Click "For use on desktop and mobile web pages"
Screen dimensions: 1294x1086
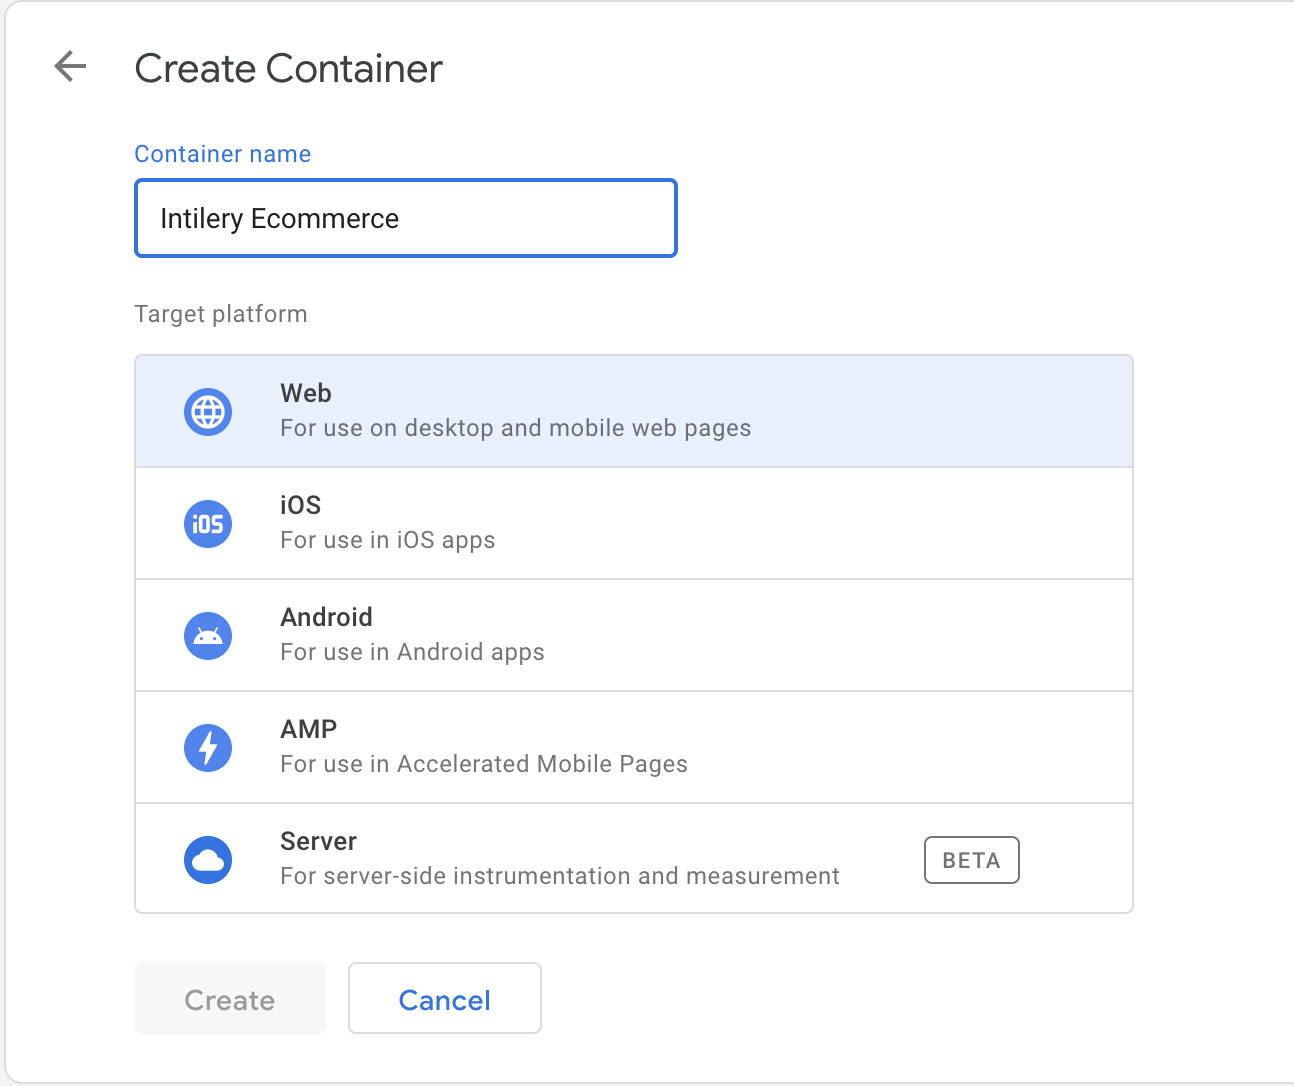click(515, 428)
